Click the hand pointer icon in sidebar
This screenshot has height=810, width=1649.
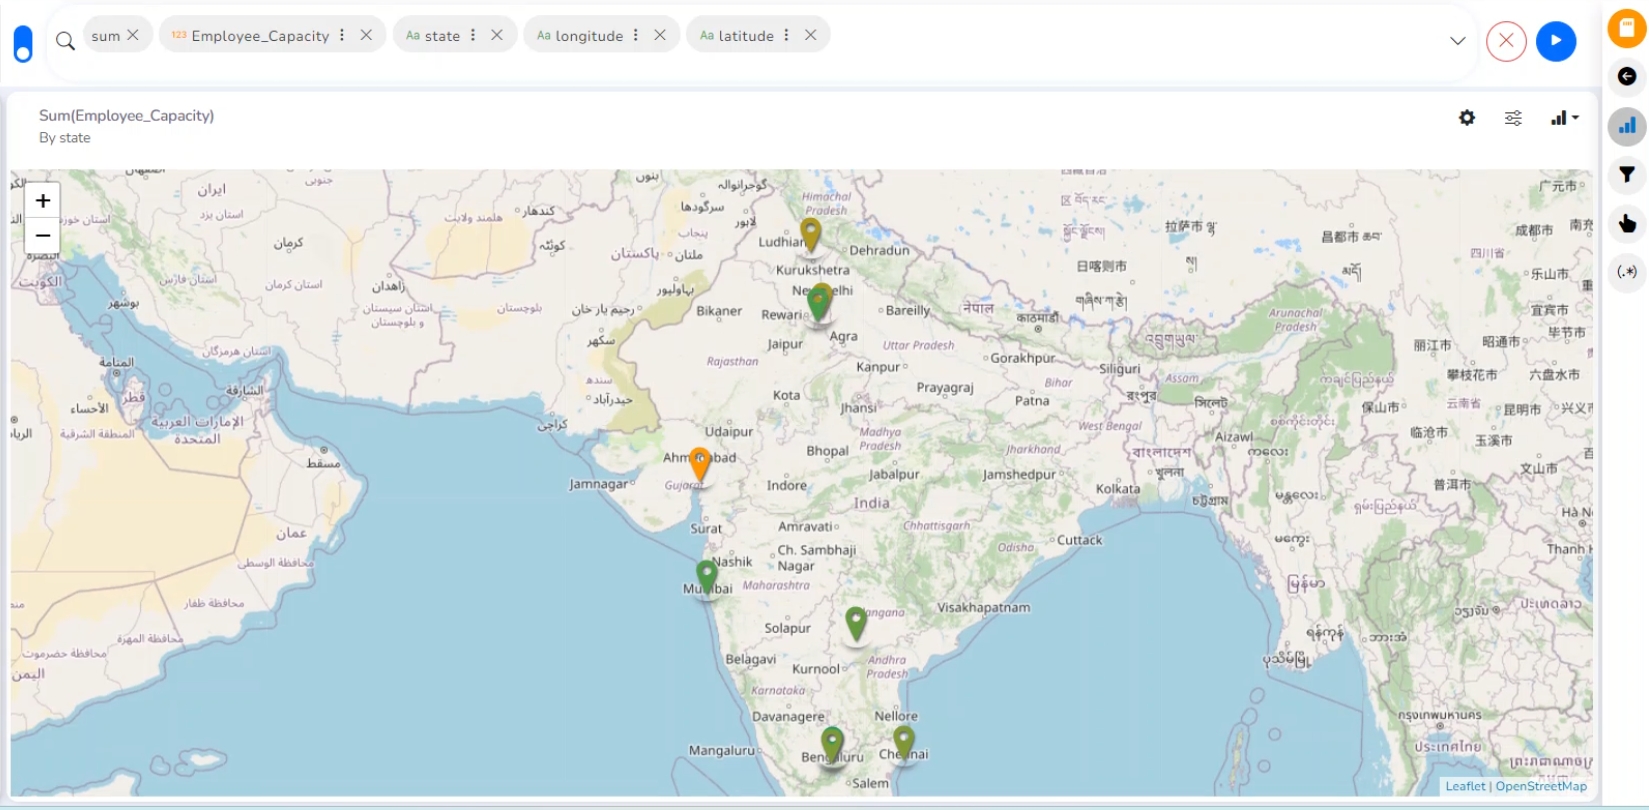[1626, 224]
